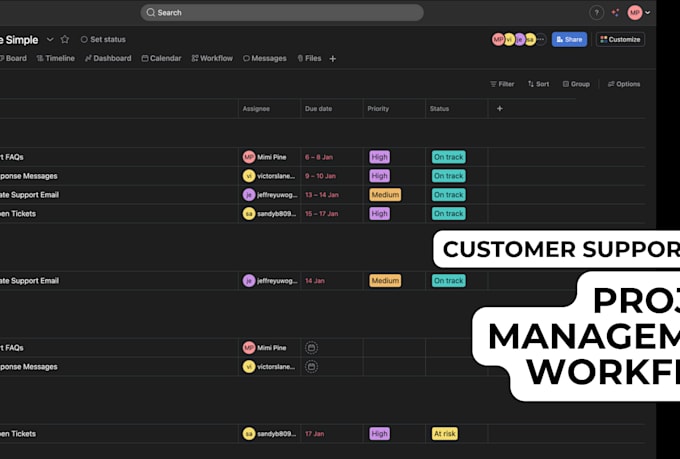
Task: Expand the project title dropdown chevron
Action: point(50,39)
